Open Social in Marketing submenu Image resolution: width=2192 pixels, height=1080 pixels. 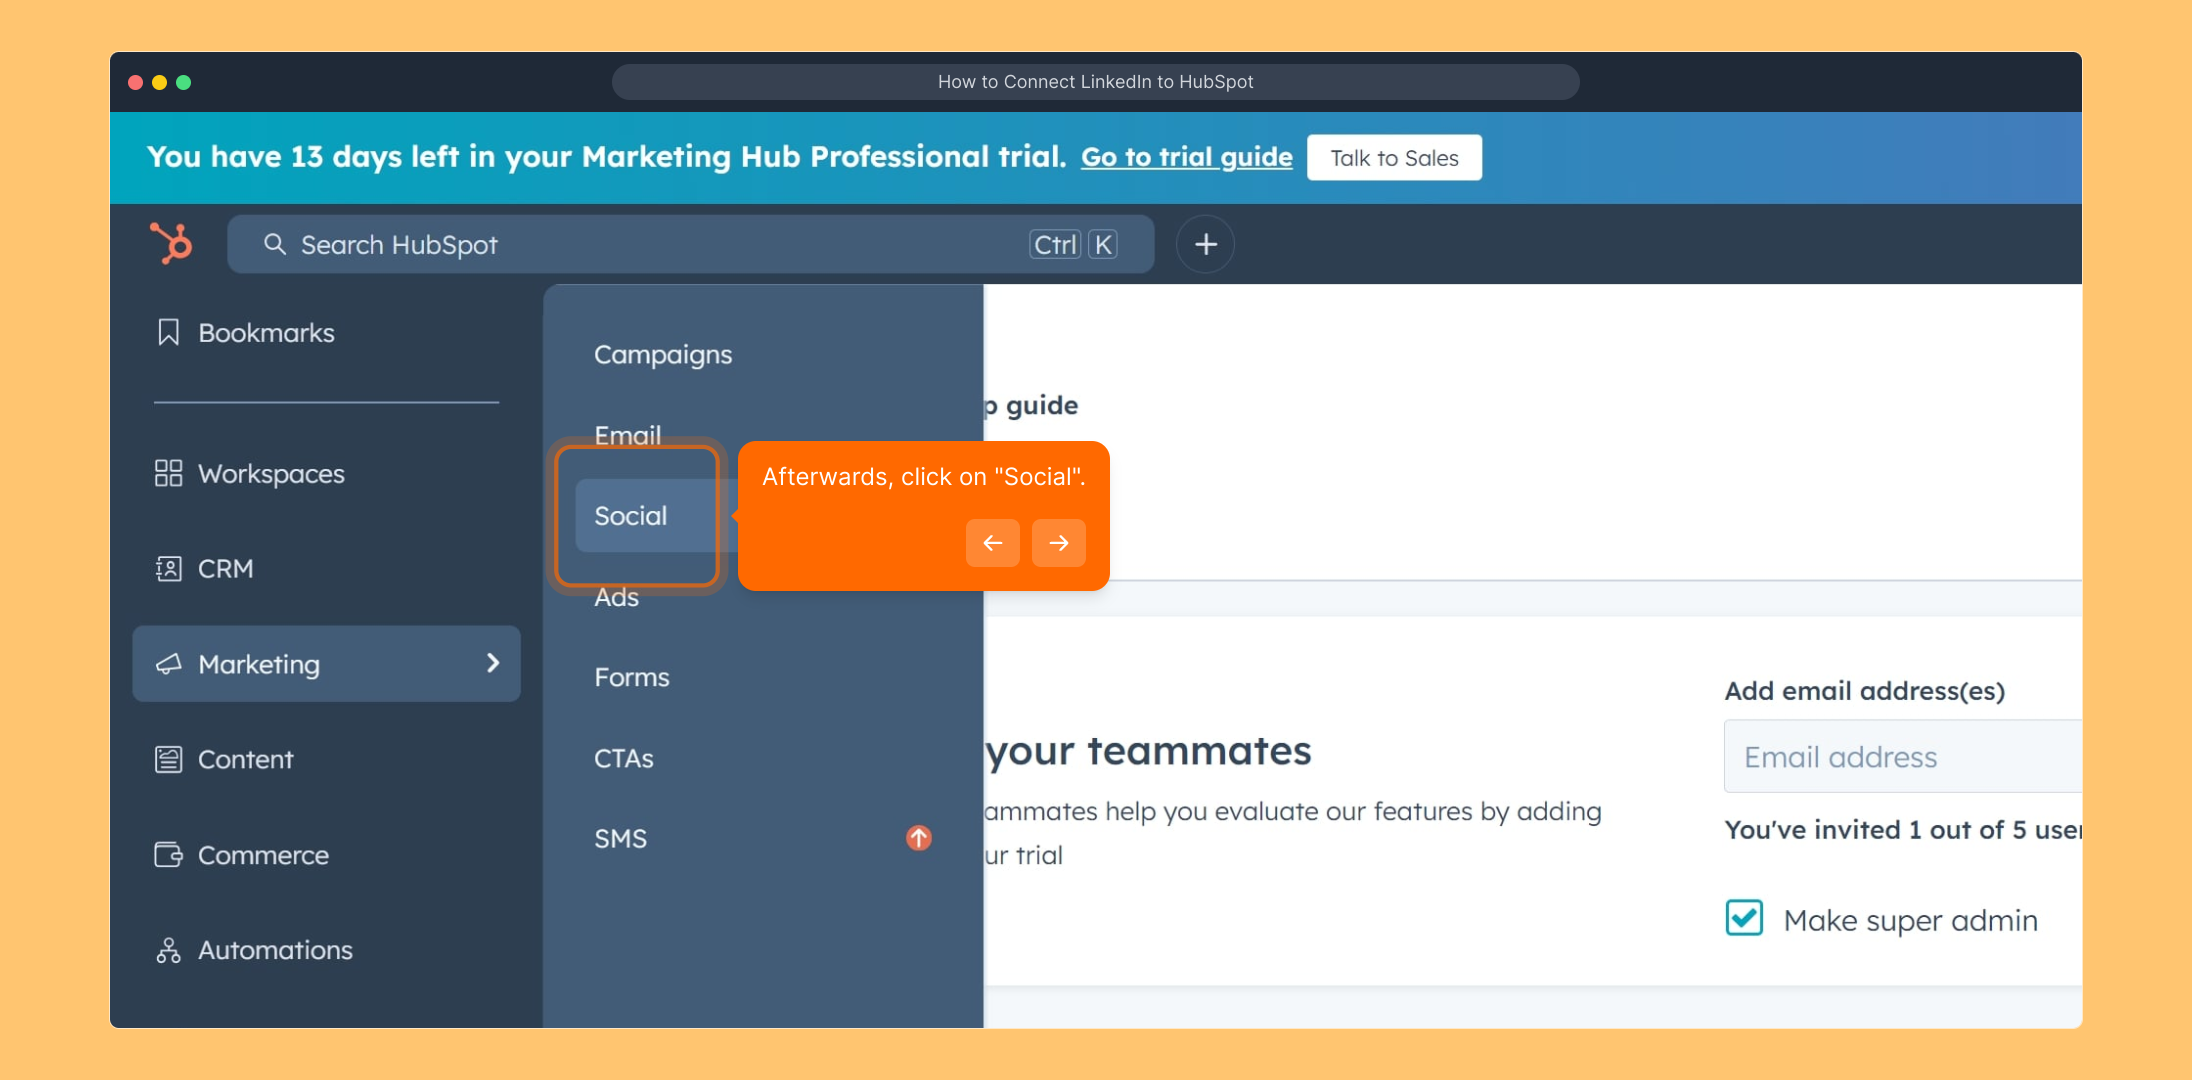[x=631, y=516]
